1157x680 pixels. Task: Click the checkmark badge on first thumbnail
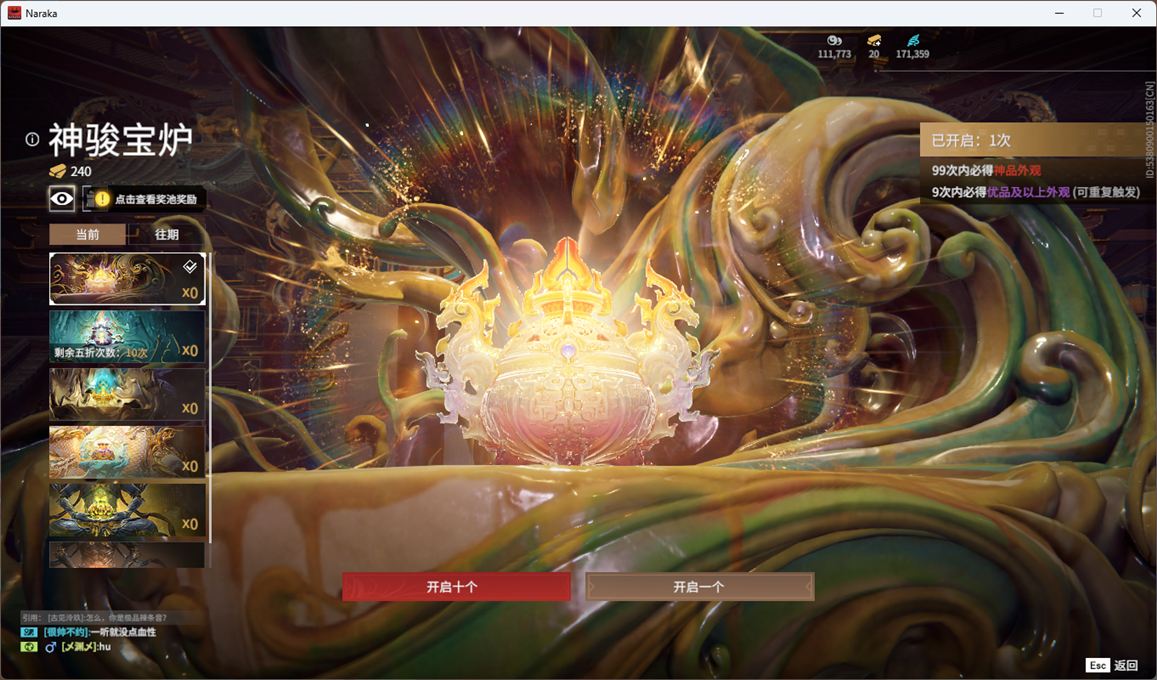coord(190,266)
